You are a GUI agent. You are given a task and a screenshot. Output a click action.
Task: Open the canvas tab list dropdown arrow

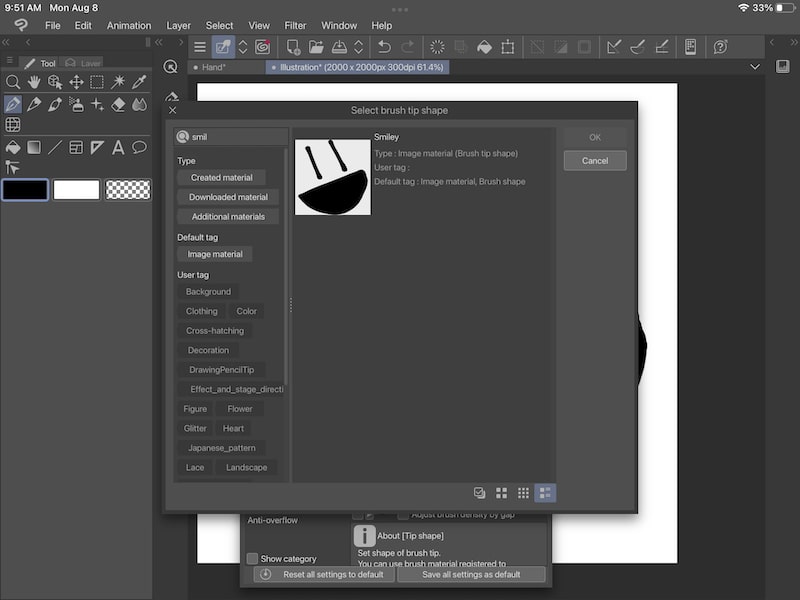tap(756, 66)
